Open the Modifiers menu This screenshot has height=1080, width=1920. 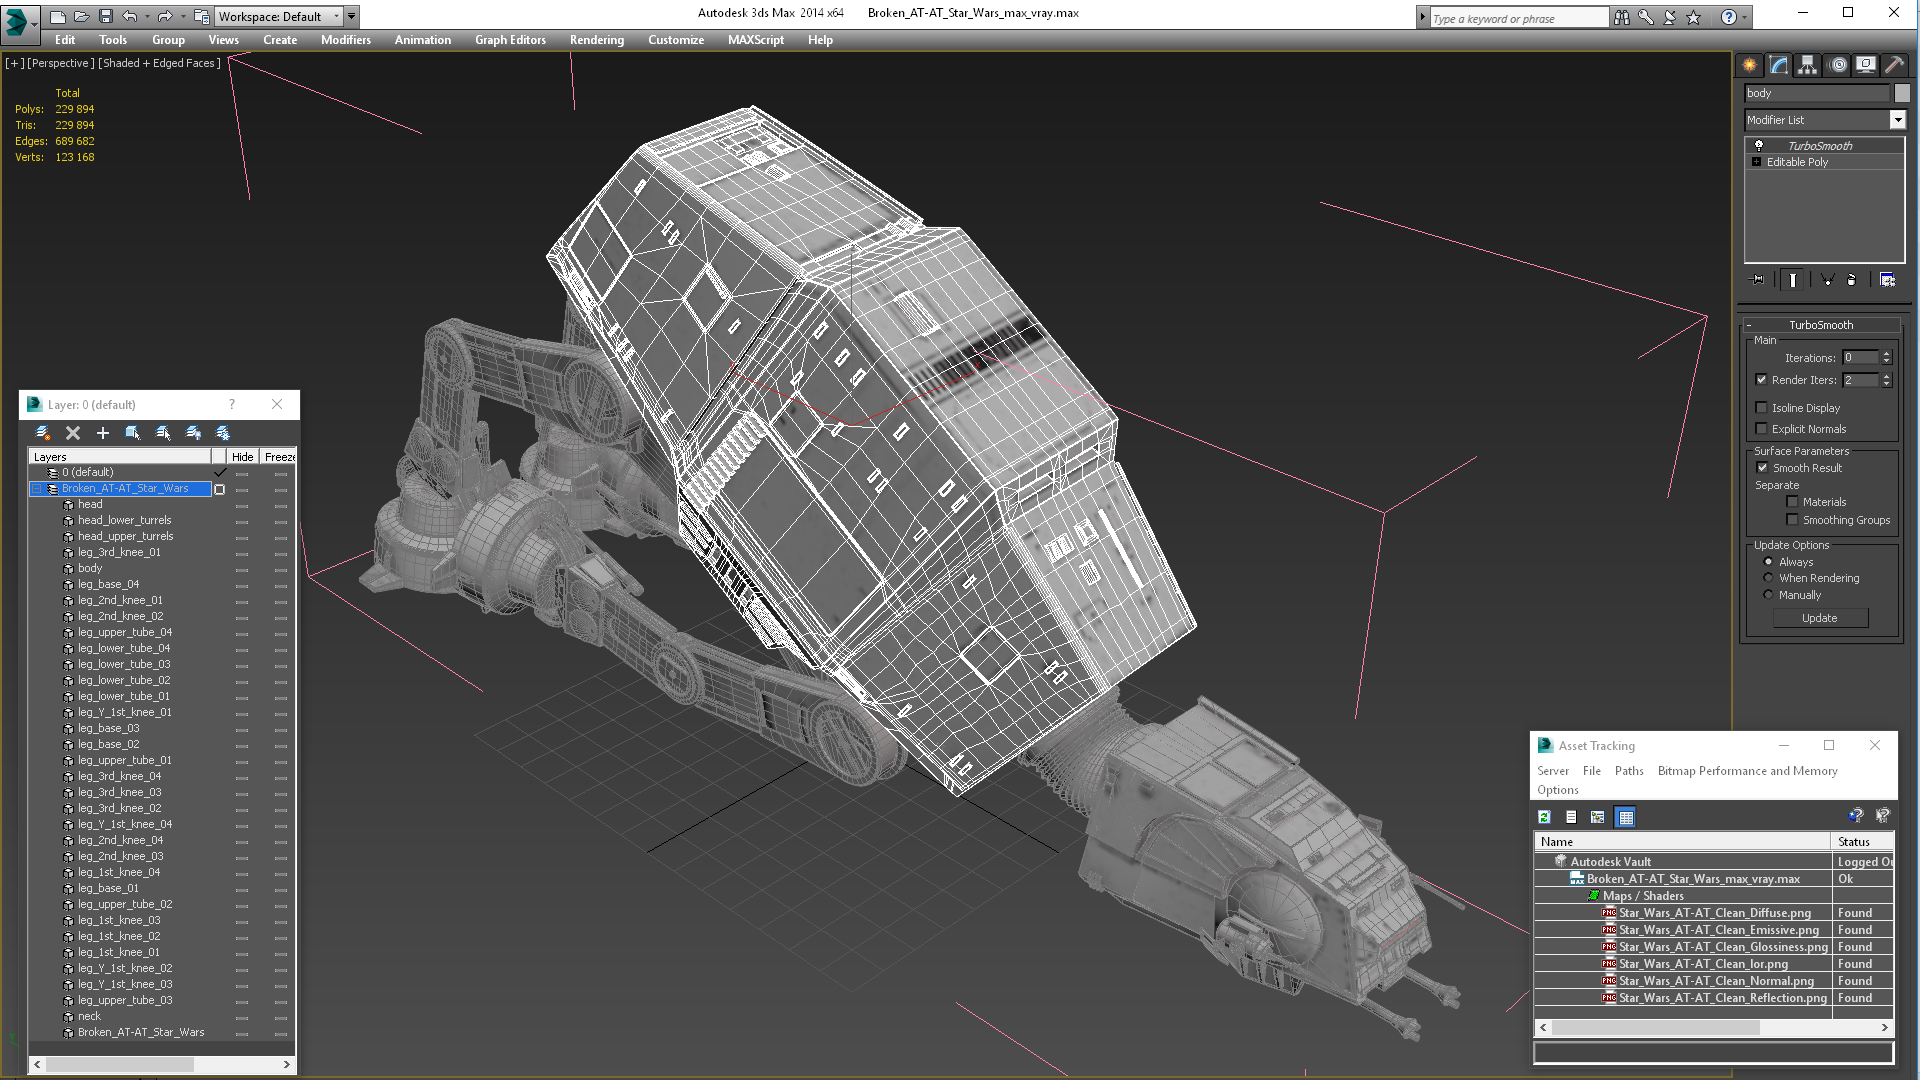(346, 40)
